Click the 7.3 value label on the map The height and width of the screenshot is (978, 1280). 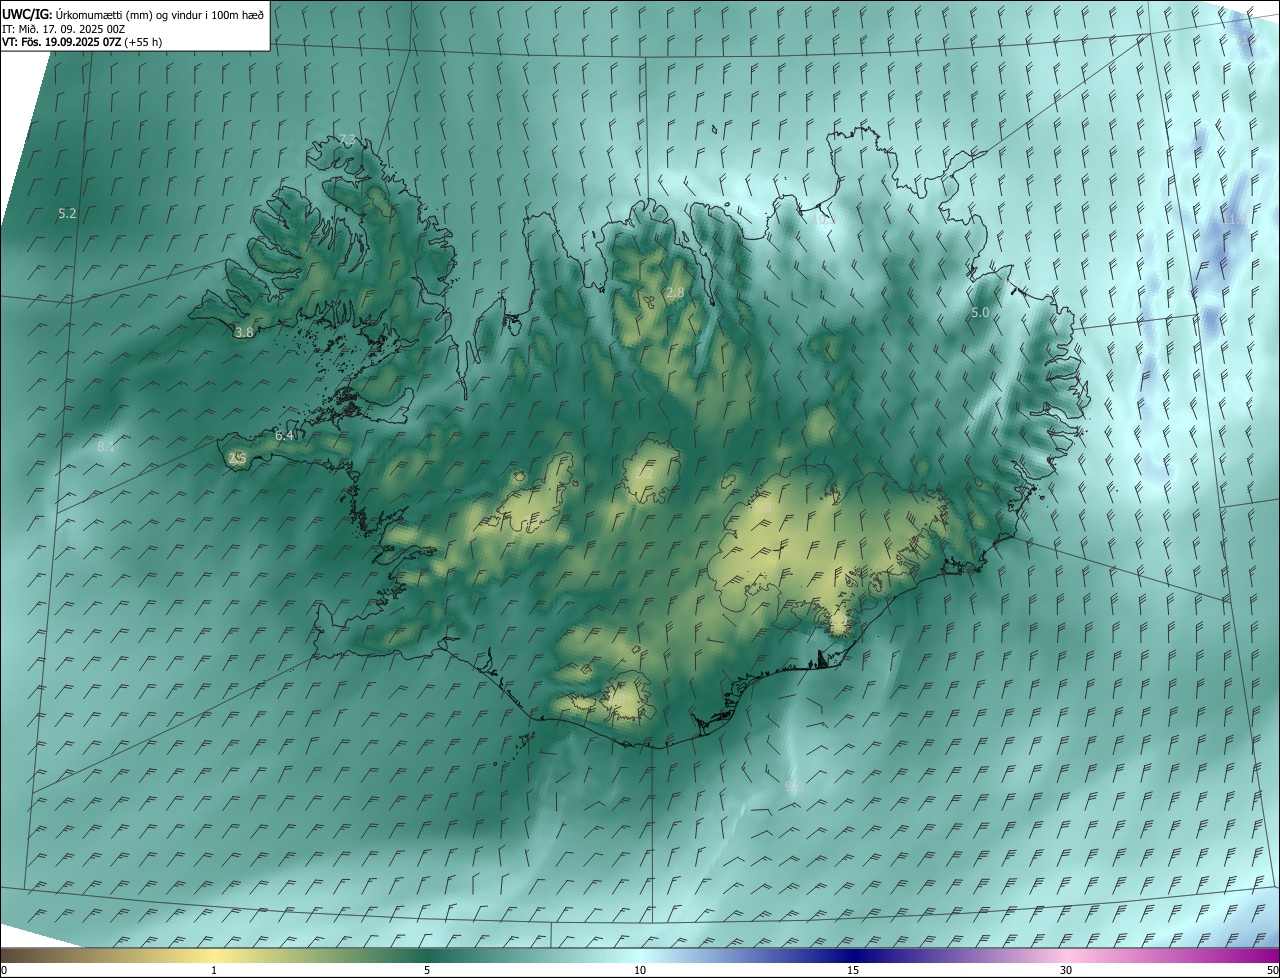[x=347, y=138]
